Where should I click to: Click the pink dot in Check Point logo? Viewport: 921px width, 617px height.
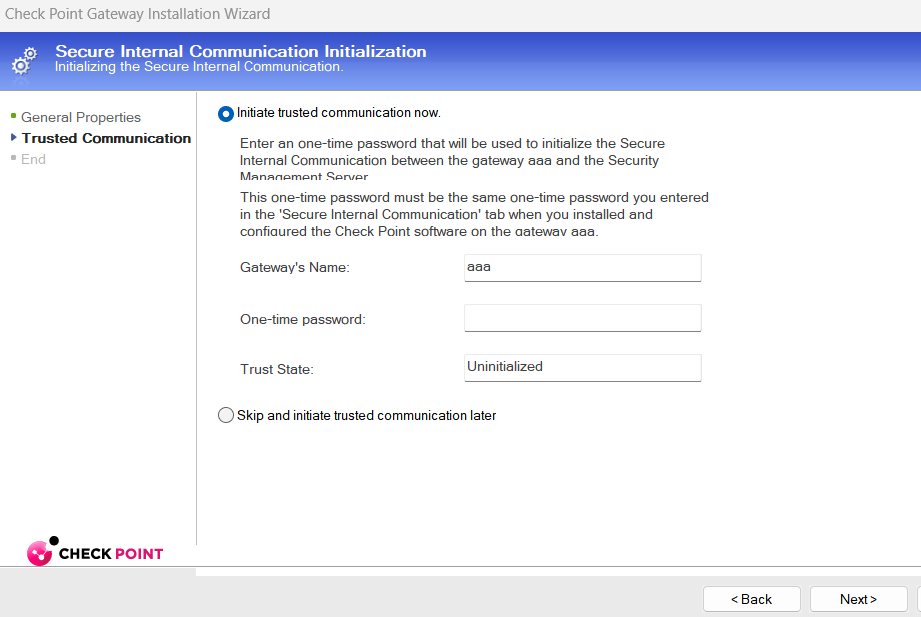[41, 553]
